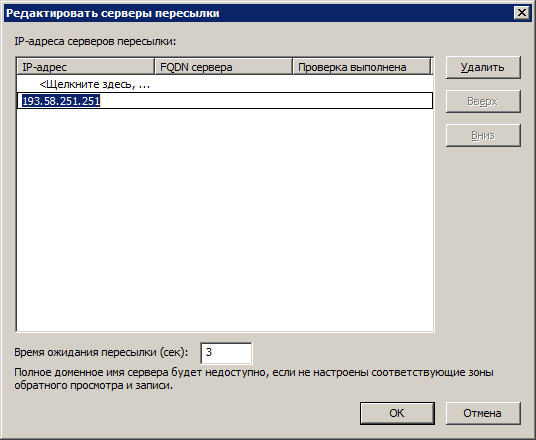This screenshot has width=536, height=440.
Task: Click empty white area below the server list
Action: [x=225, y=219]
